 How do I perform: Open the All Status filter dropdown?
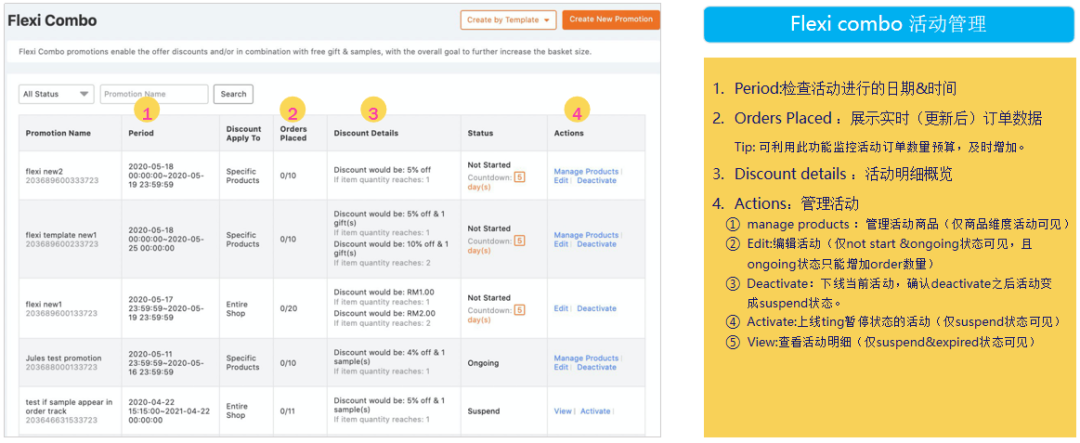click(56, 94)
